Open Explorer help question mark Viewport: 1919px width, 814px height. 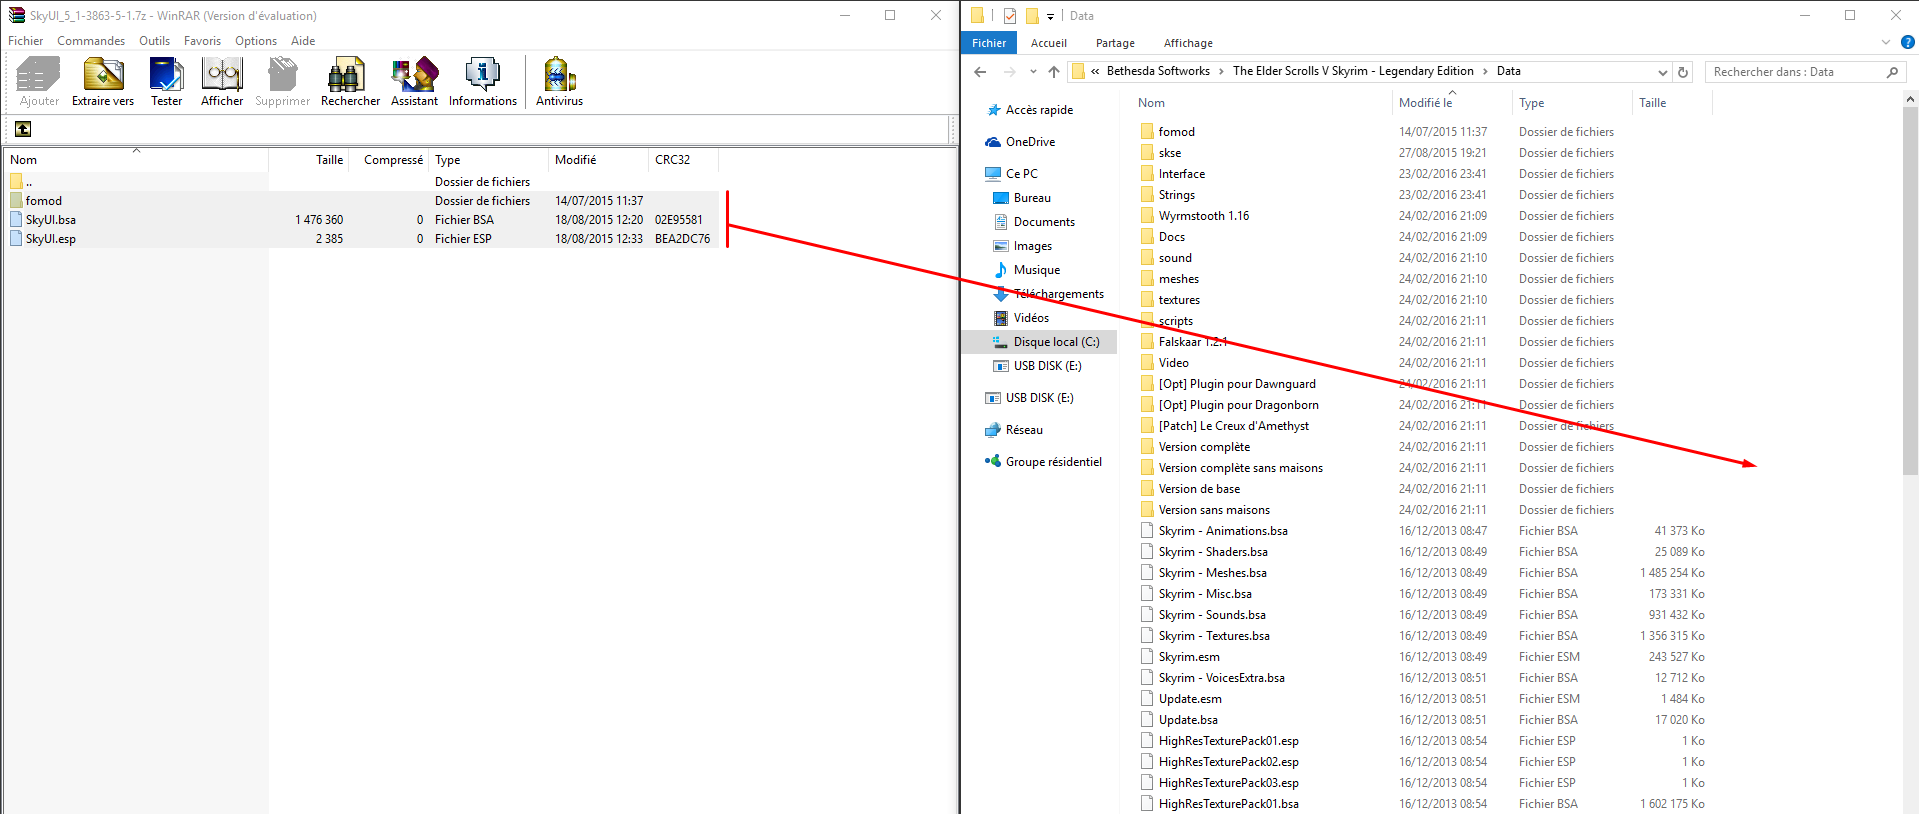(1908, 43)
